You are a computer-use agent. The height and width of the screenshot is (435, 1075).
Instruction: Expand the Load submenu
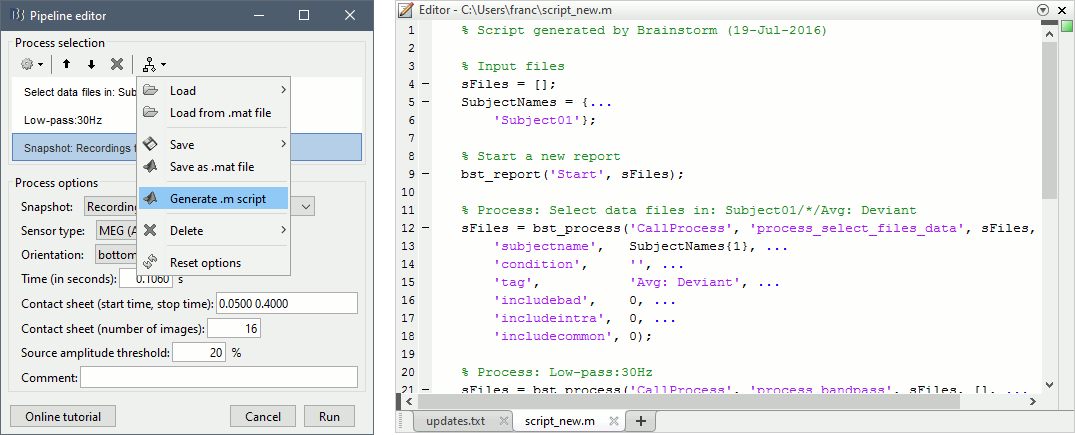pyautogui.click(x=213, y=90)
